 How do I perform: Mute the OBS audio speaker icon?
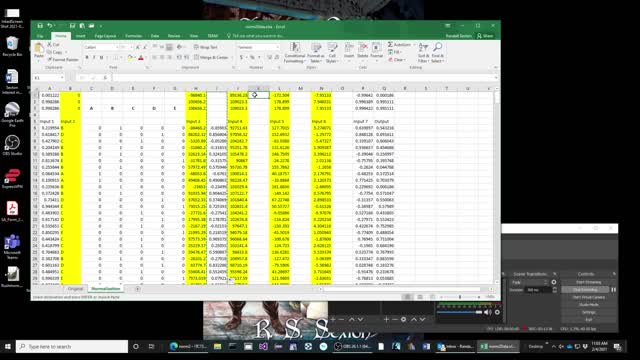487,312
